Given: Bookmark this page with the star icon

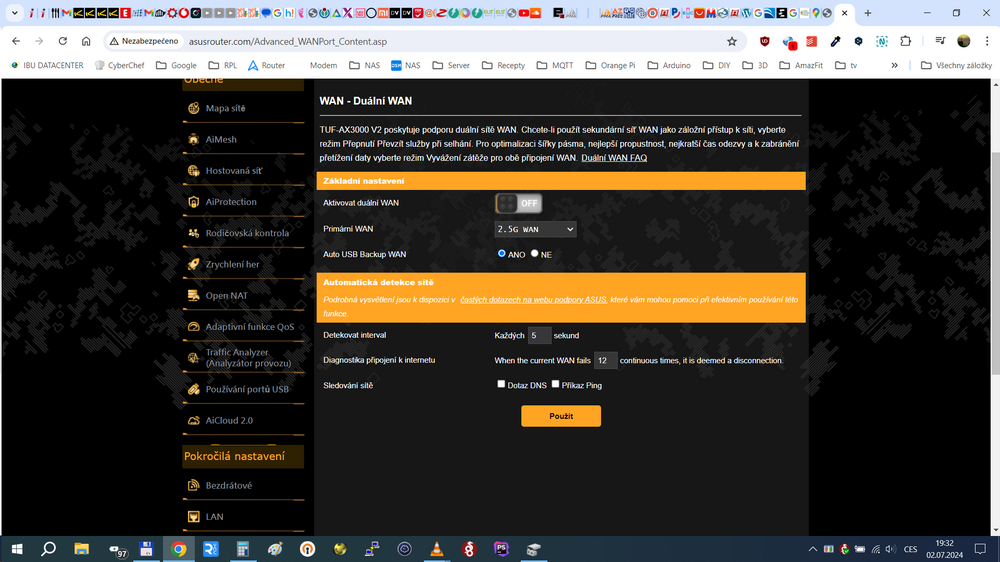Looking at the screenshot, I should (x=732, y=41).
